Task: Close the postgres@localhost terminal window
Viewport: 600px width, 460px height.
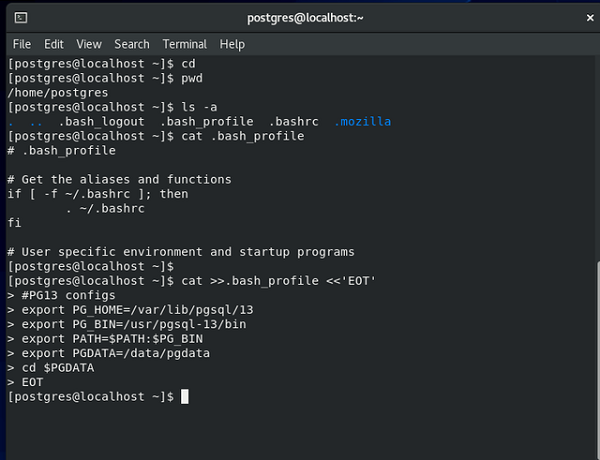Action: 590,18
